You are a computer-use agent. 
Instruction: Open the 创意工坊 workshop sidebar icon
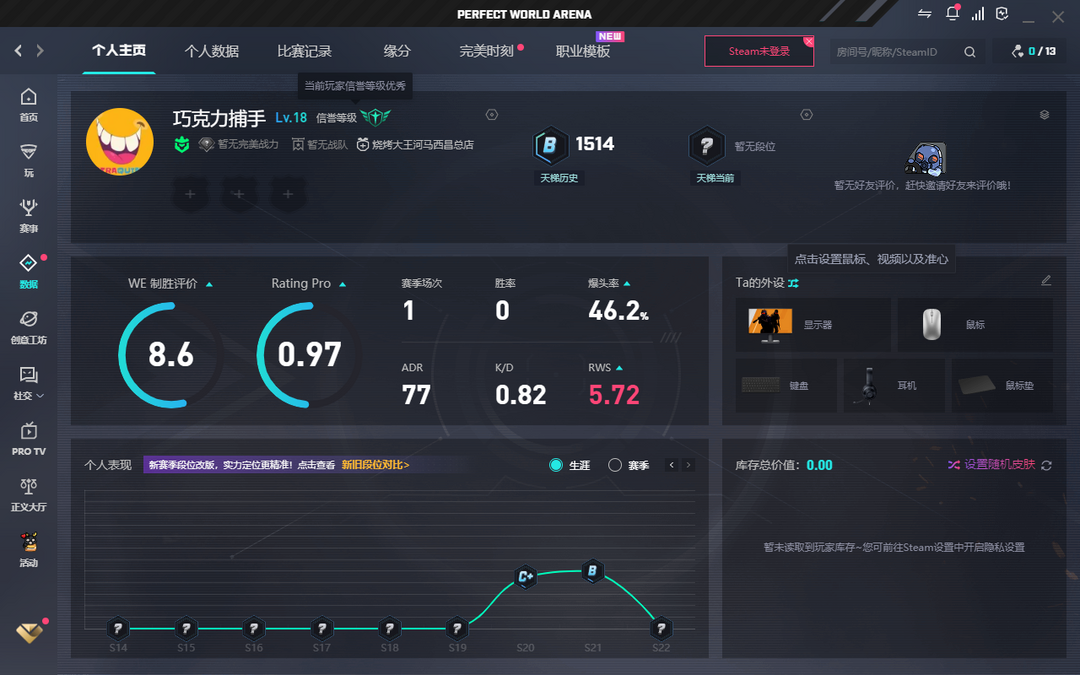tap(28, 327)
